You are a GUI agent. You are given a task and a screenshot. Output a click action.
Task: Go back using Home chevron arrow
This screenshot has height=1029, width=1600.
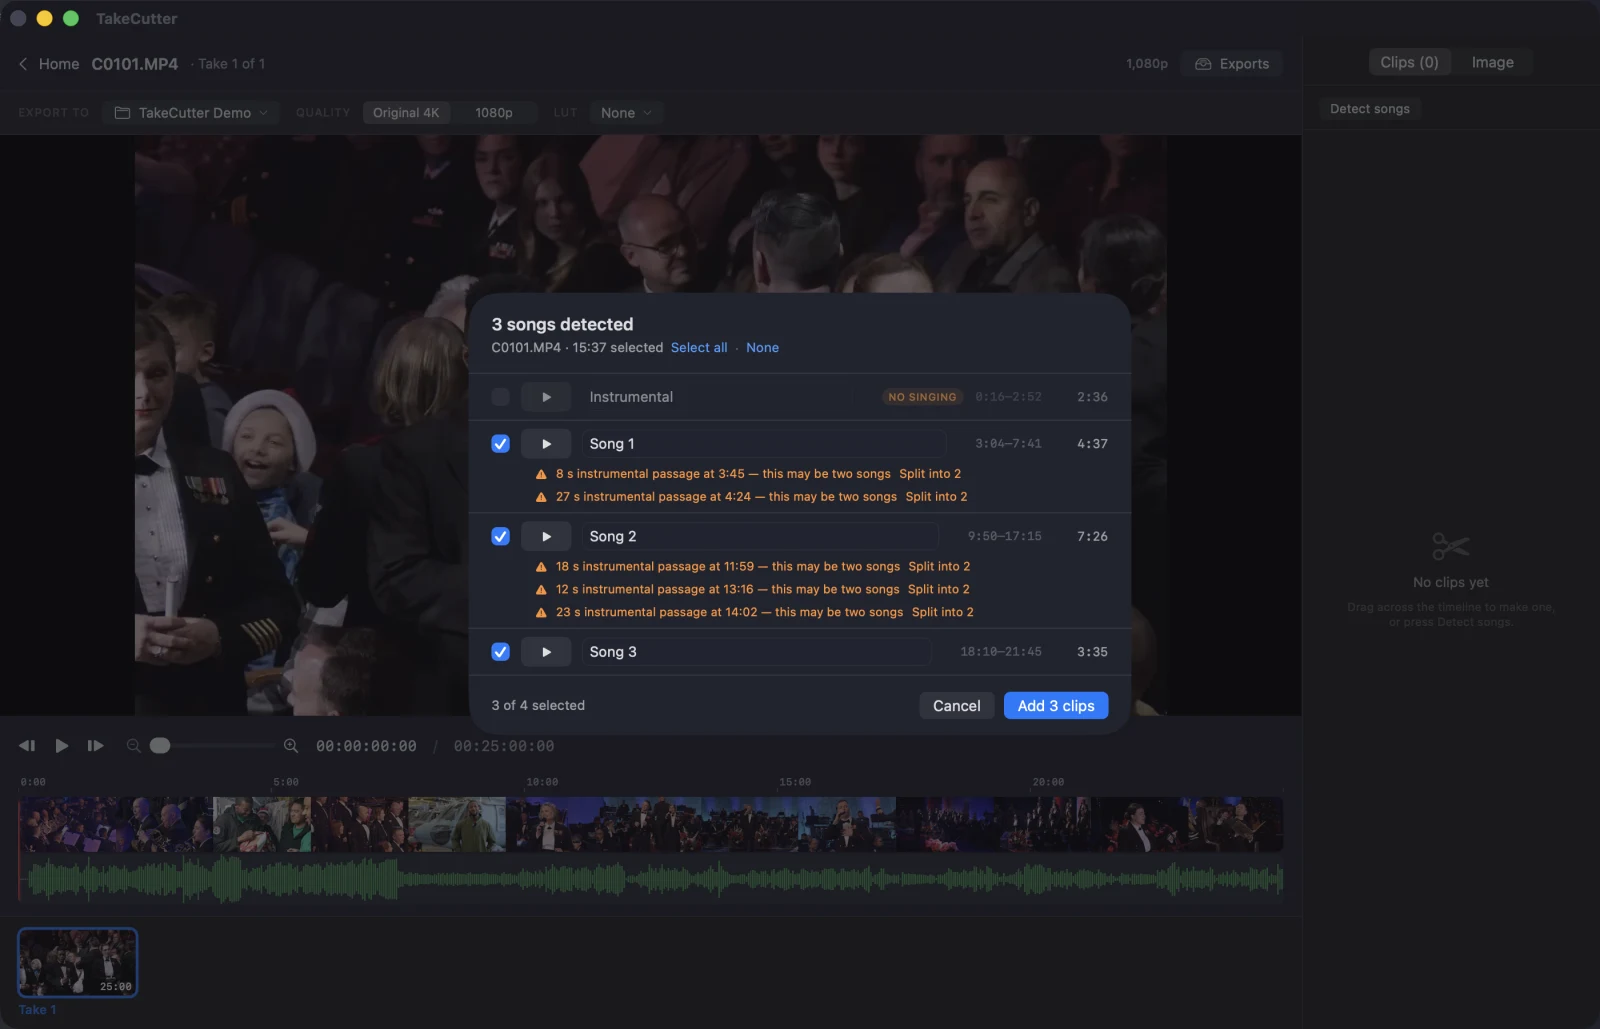pyautogui.click(x=23, y=64)
